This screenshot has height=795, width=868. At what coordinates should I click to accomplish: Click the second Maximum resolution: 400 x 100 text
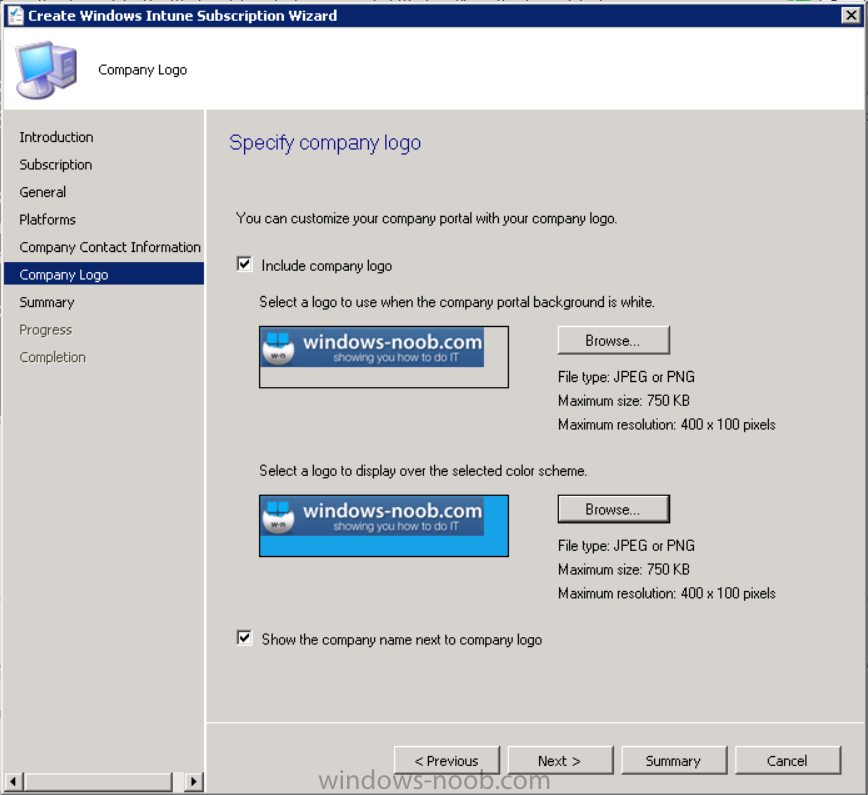(x=666, y=593)
